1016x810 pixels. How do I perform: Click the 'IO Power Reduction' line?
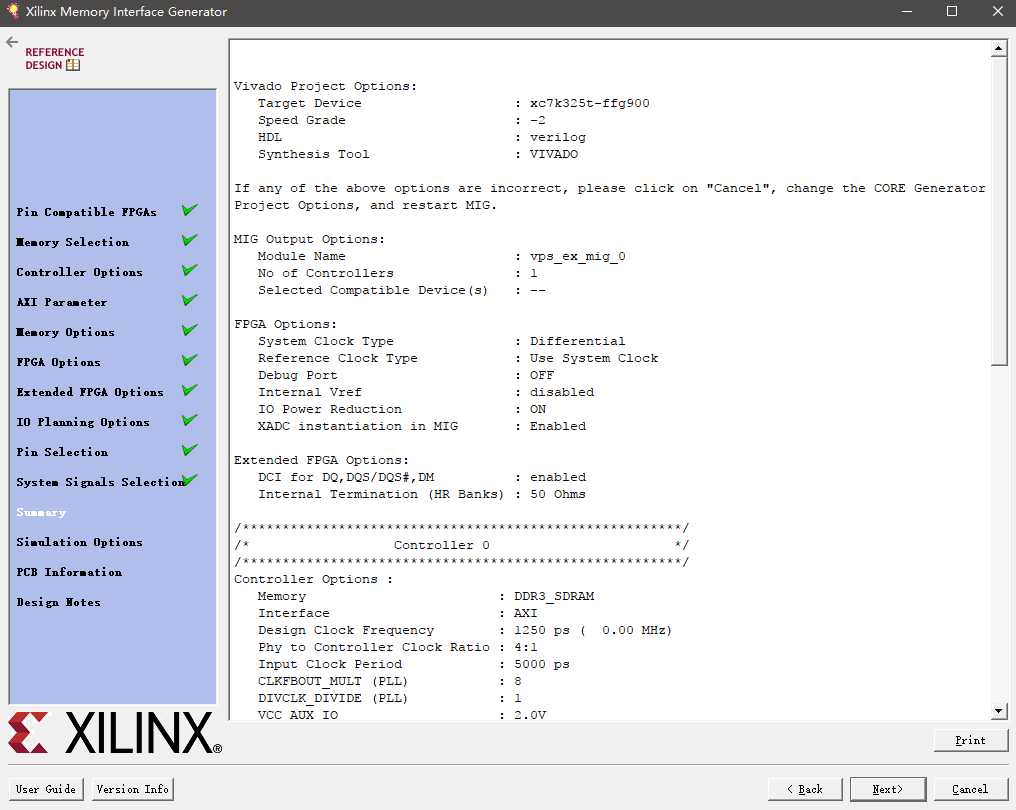(x=402, y=409)
